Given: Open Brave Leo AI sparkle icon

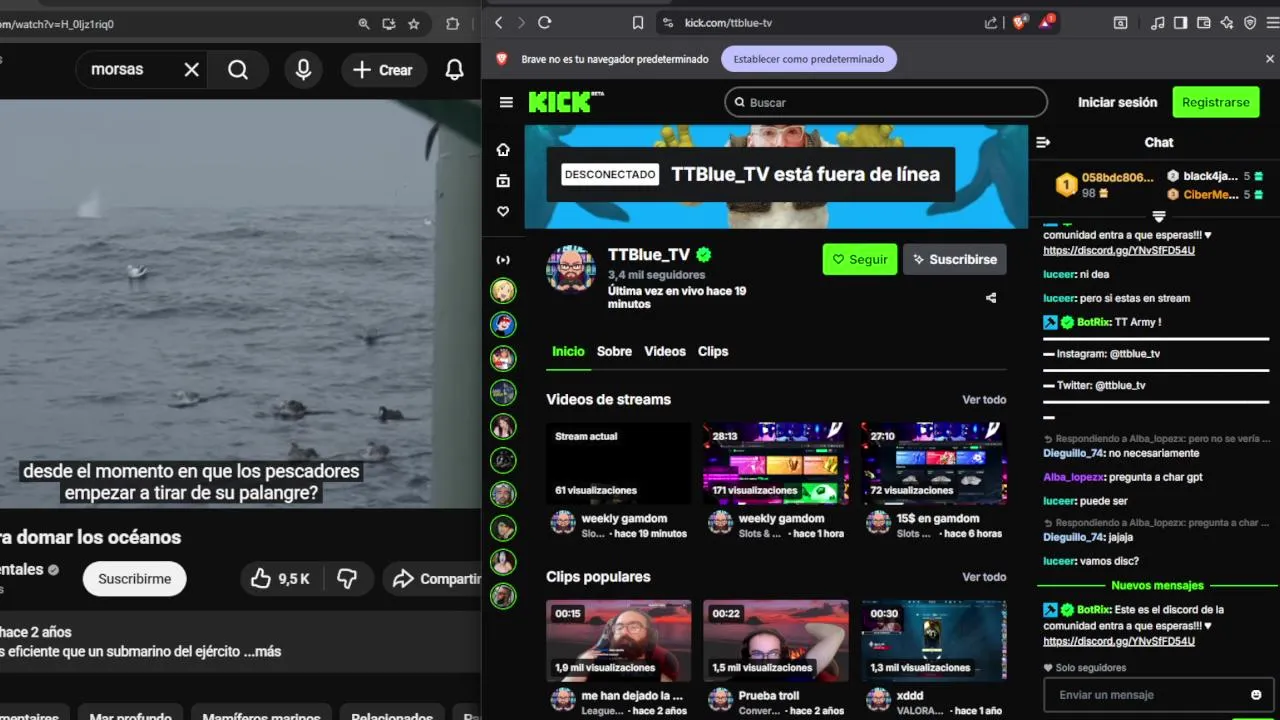Looking at the screenshot, I should (1227, 22).
